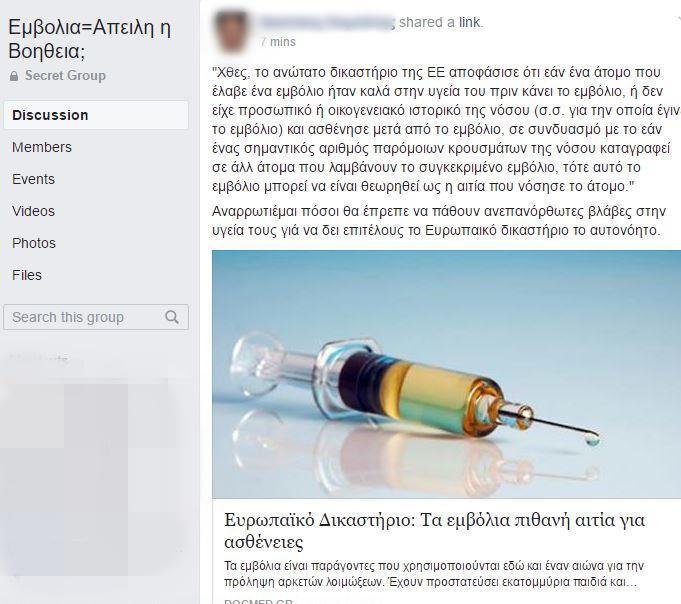Click the DOCMED.GR source domain
The height and width of the screenshot is (604, 681).
(258, 602)
